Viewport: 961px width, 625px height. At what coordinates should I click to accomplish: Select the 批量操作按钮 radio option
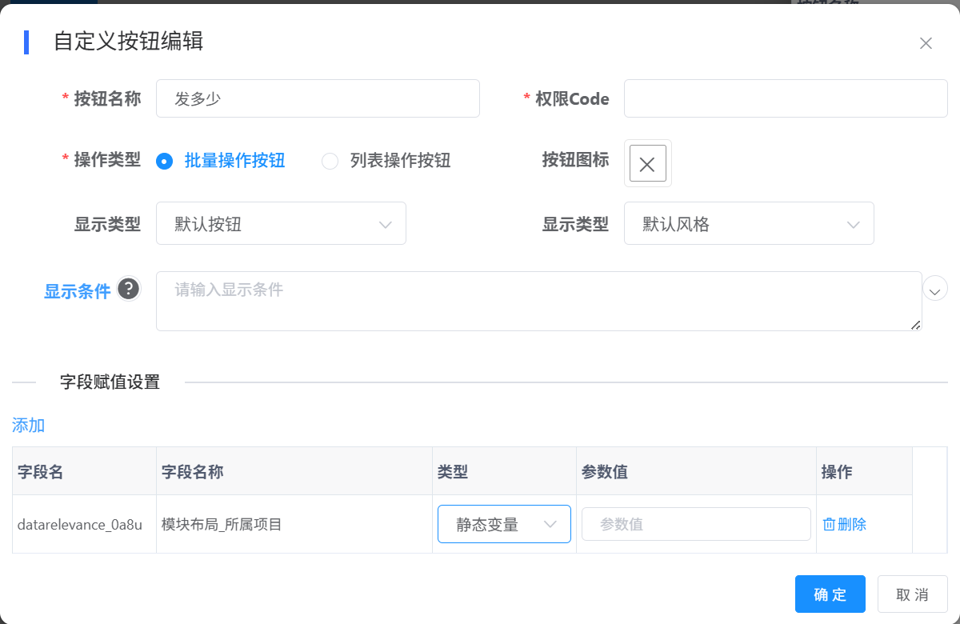pyautogui.click(x=165, y=161)
